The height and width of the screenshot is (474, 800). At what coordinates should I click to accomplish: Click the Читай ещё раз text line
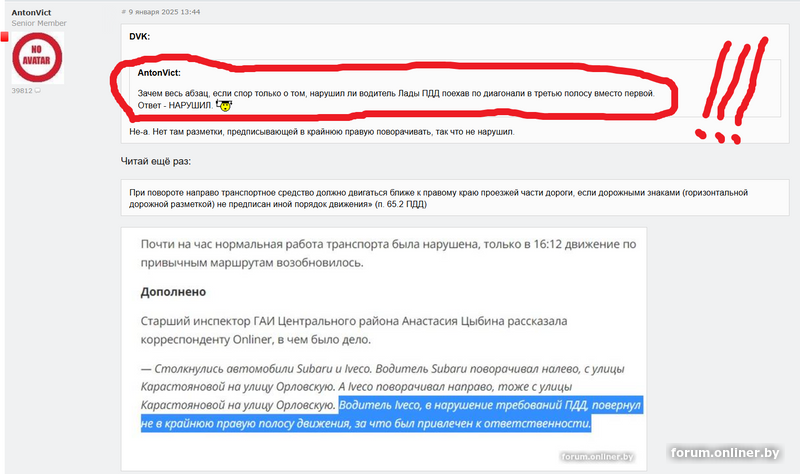156,161
